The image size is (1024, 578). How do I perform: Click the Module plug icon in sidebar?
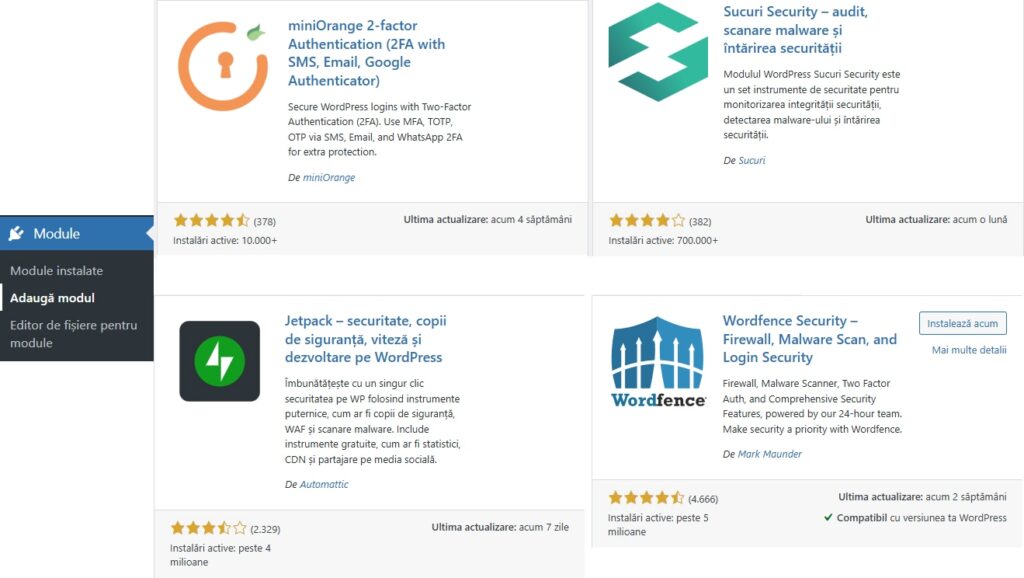pos(16,233)
